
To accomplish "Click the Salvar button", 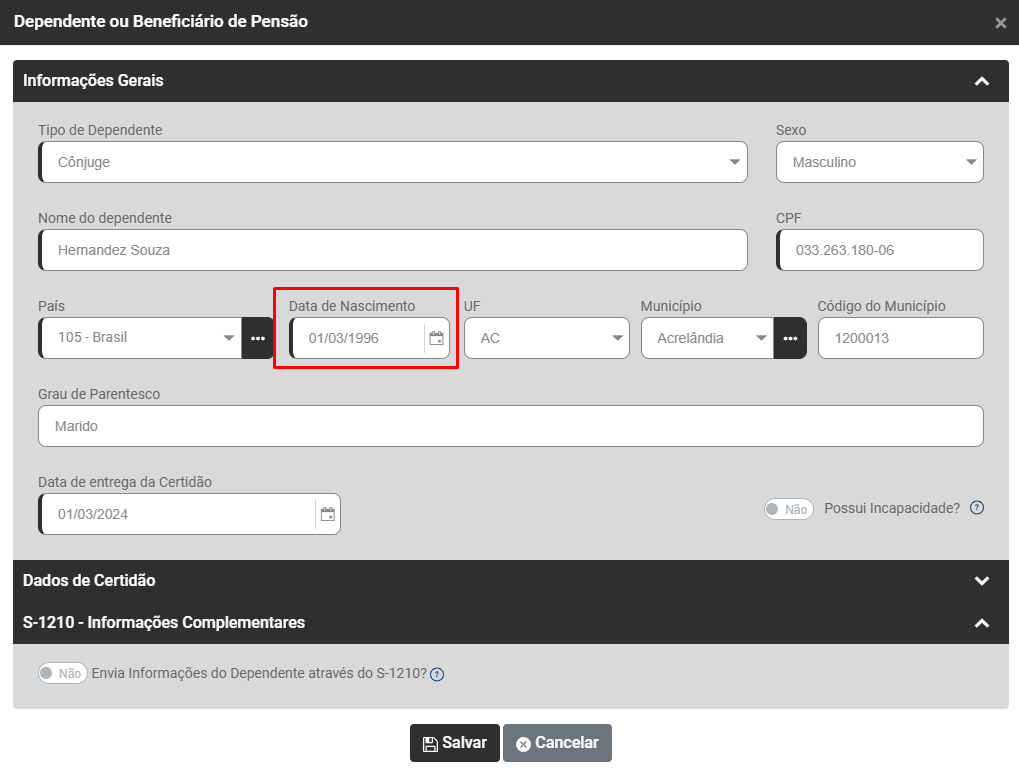I will point(454,743).
